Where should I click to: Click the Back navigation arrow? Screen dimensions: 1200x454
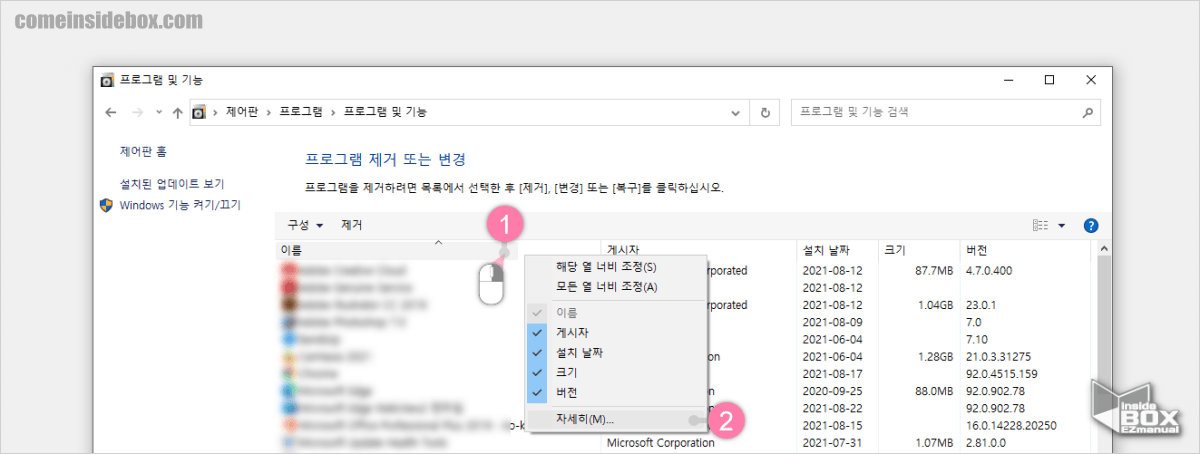pos(111,113)
